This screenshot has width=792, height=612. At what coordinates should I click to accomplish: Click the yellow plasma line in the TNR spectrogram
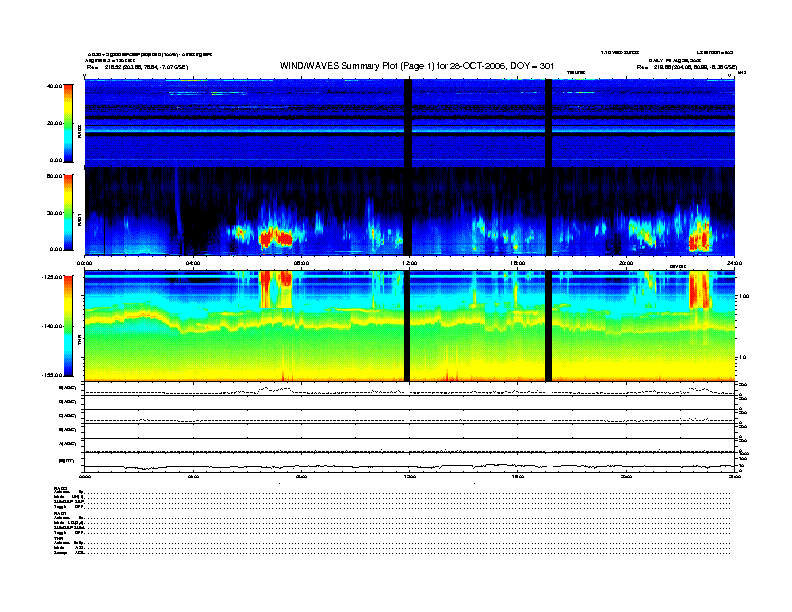(x=410, y=321)
